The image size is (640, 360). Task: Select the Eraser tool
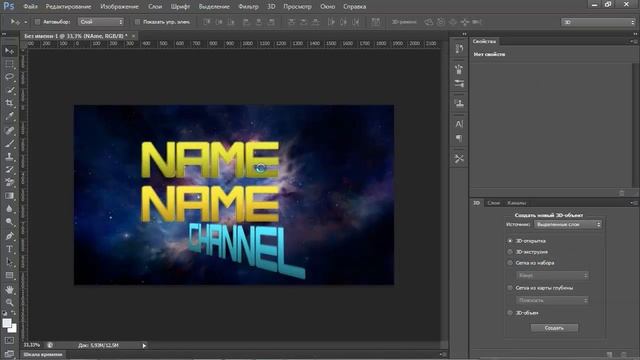click(x=10, y=182)
